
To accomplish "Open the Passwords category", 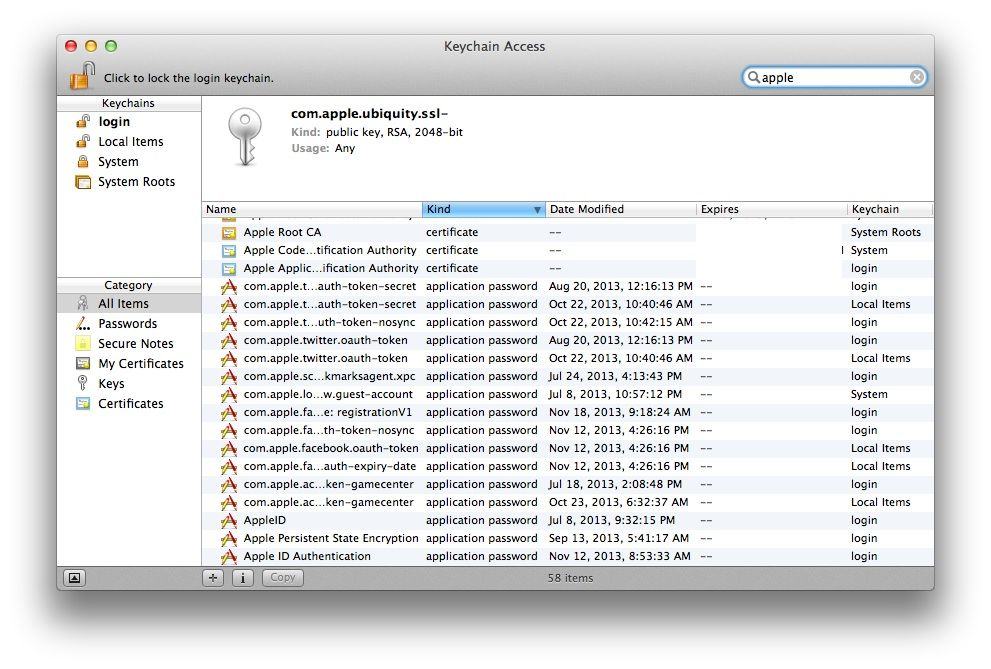I will [x=127, y=324].
